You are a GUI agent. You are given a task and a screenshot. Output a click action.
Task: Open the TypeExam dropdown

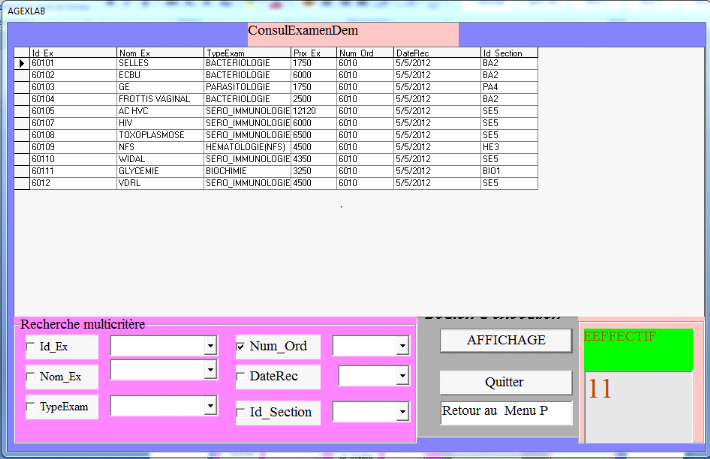click(x=210, y=406)
